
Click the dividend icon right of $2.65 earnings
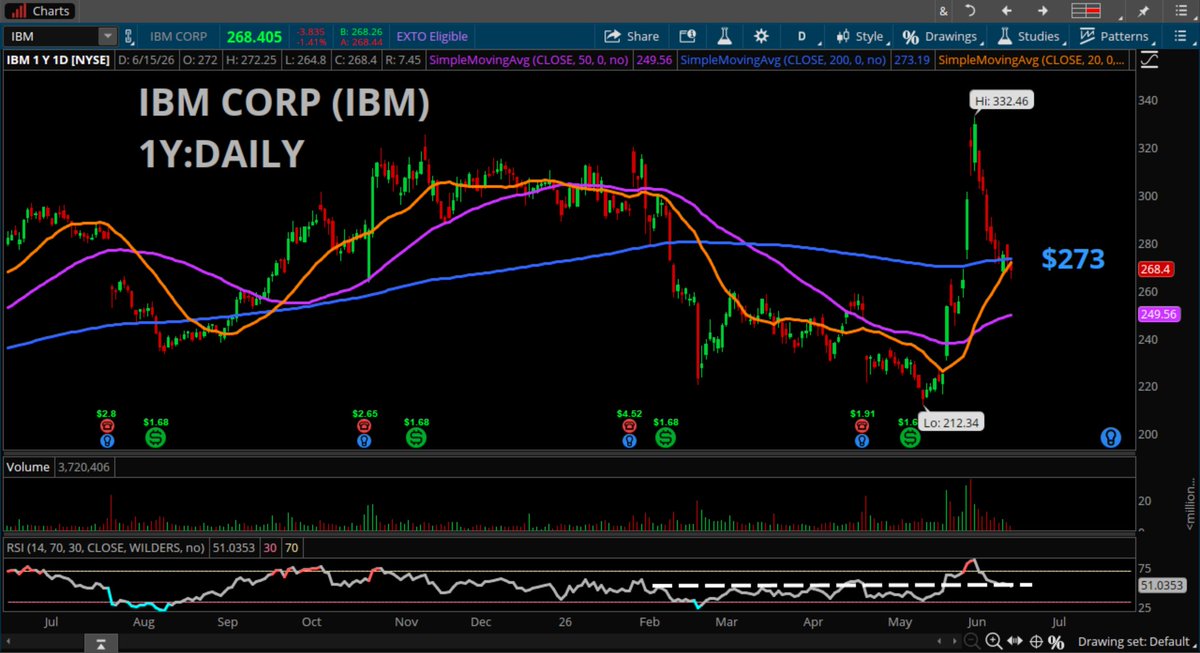415,438
